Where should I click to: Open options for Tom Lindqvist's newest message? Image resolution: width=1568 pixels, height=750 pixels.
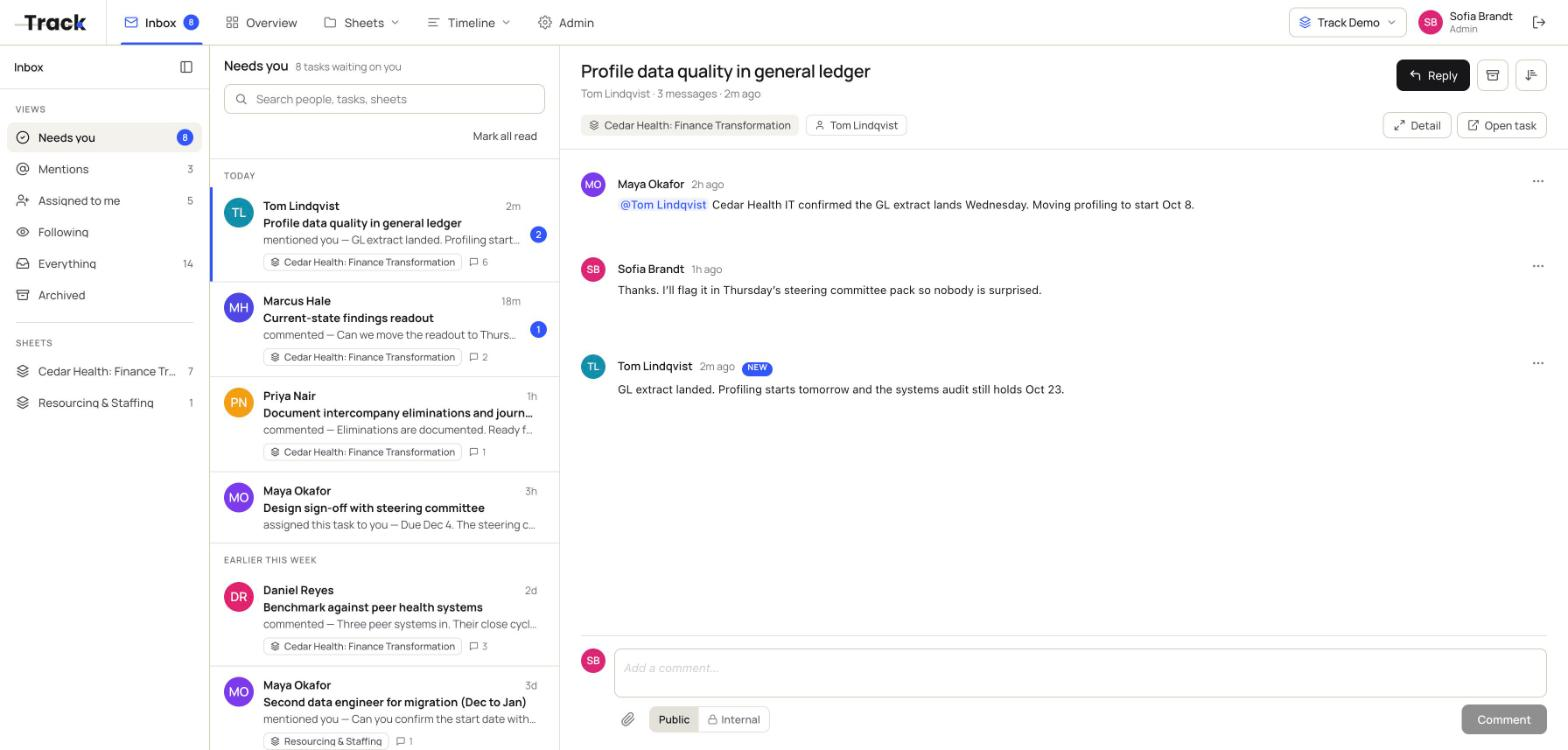1538,363
